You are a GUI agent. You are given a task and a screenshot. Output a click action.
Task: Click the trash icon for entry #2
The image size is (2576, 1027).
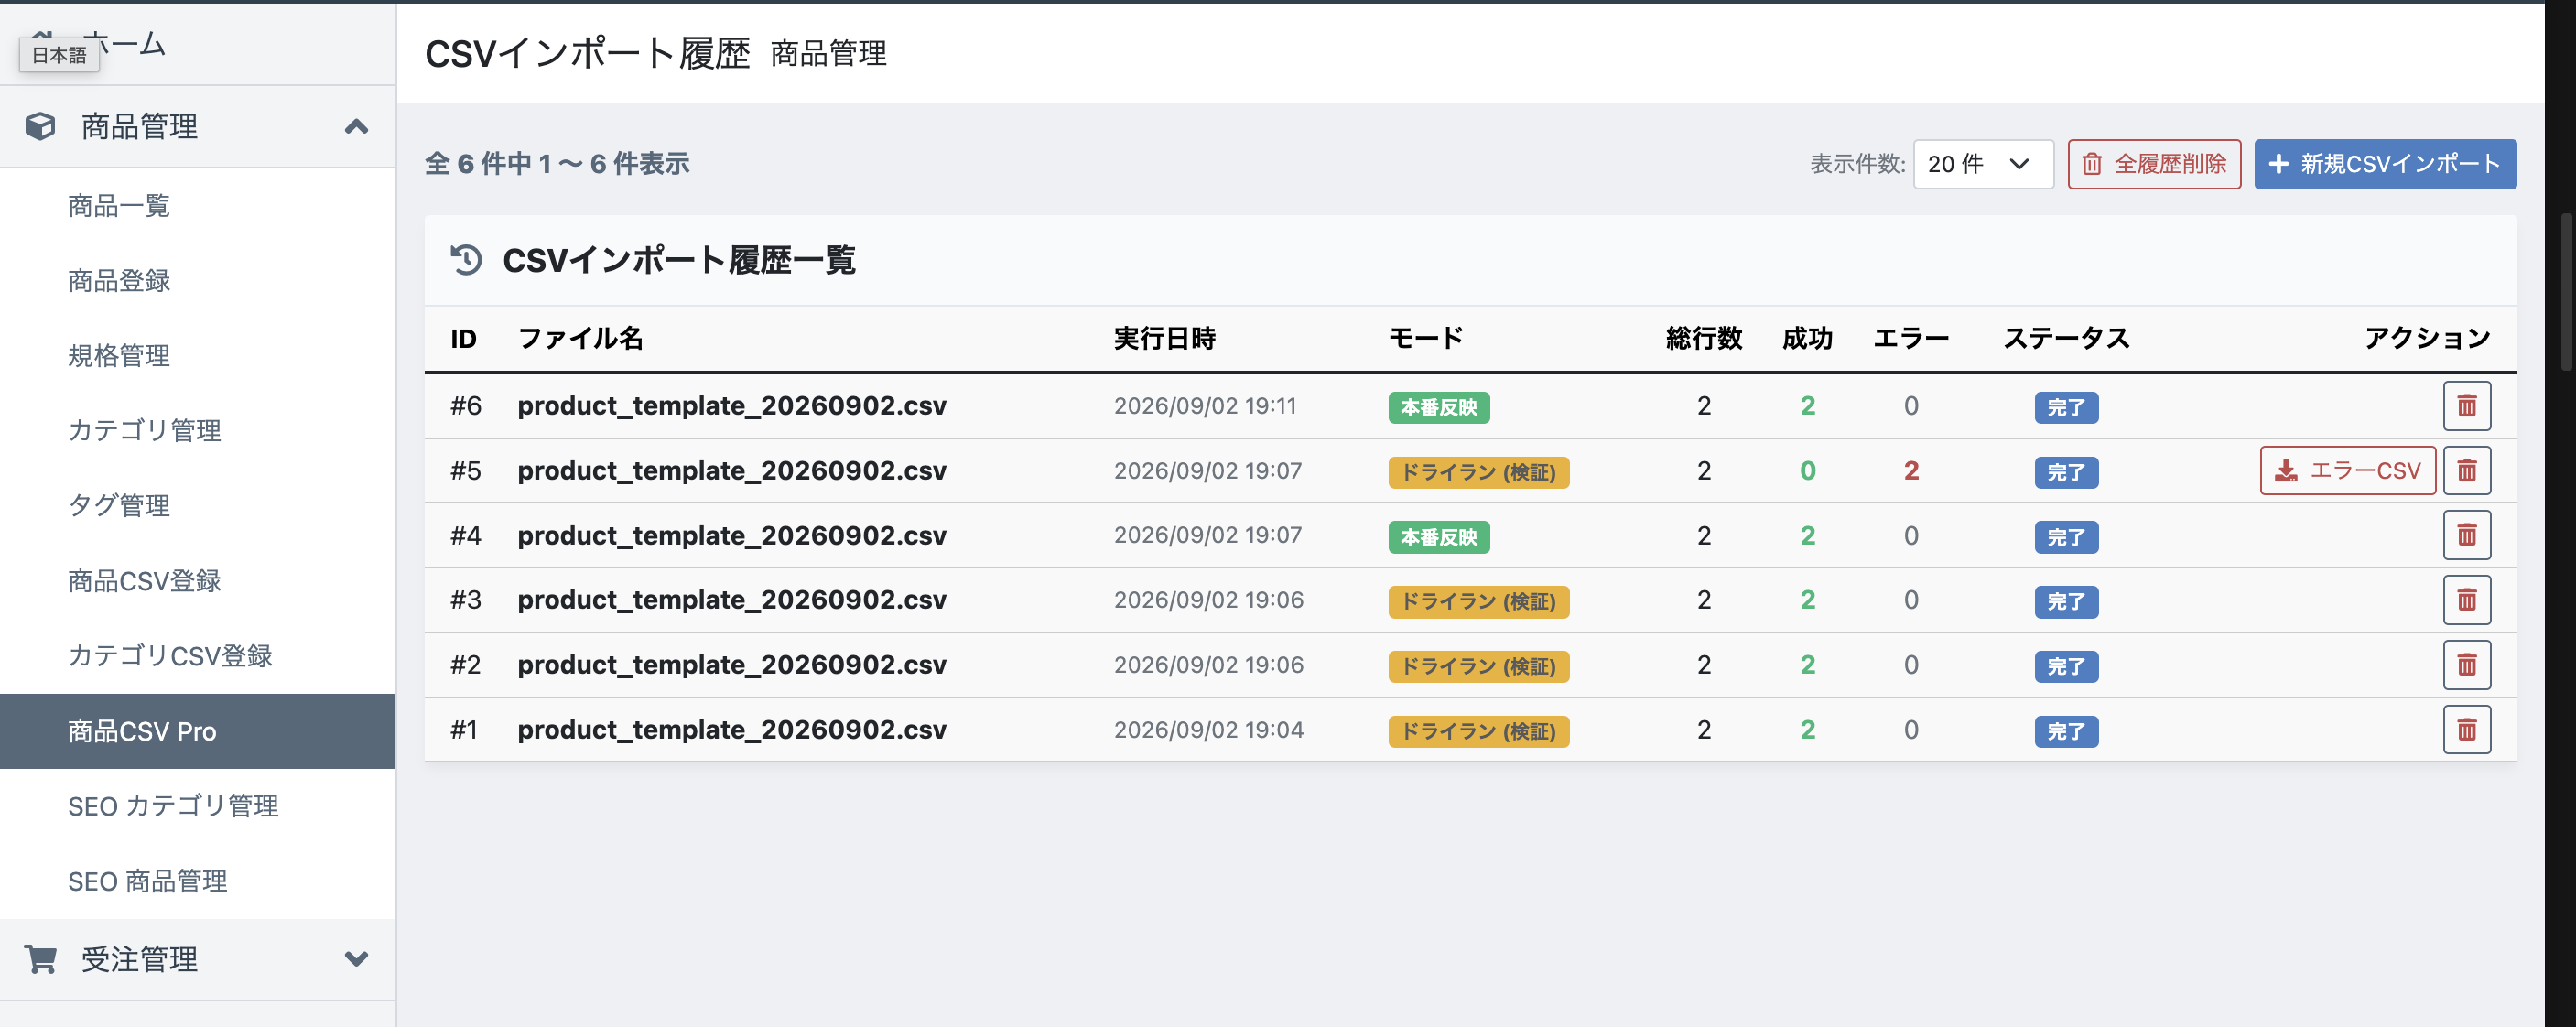[x=2466, y=665]
